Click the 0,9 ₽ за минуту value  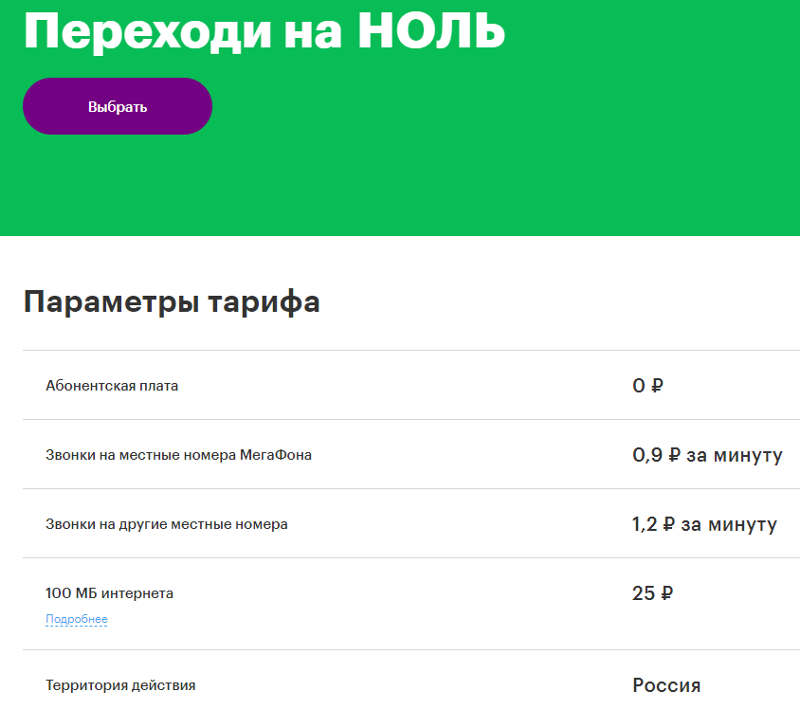tap(707, 455)
